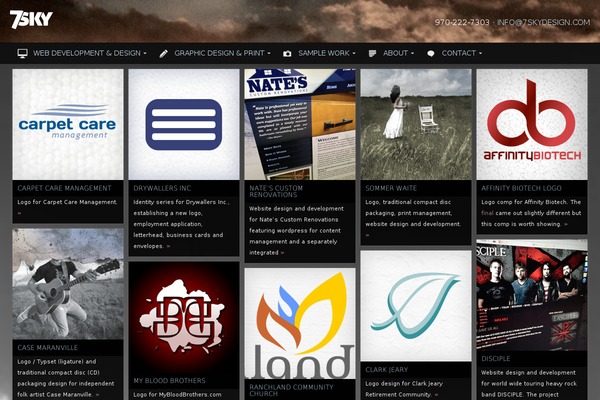Click read-more arrow under Sommer Waite description

(367, 235)
